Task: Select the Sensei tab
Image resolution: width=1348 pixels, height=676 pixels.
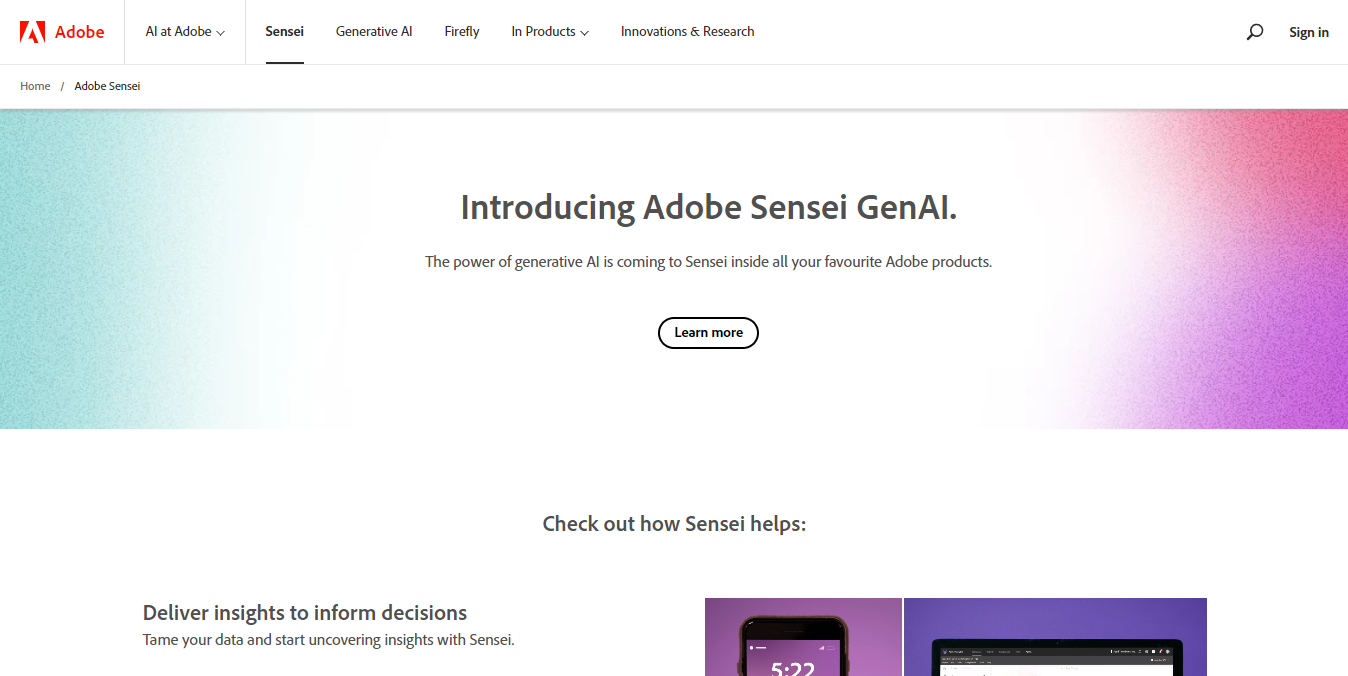Action: tap(284, 32)
